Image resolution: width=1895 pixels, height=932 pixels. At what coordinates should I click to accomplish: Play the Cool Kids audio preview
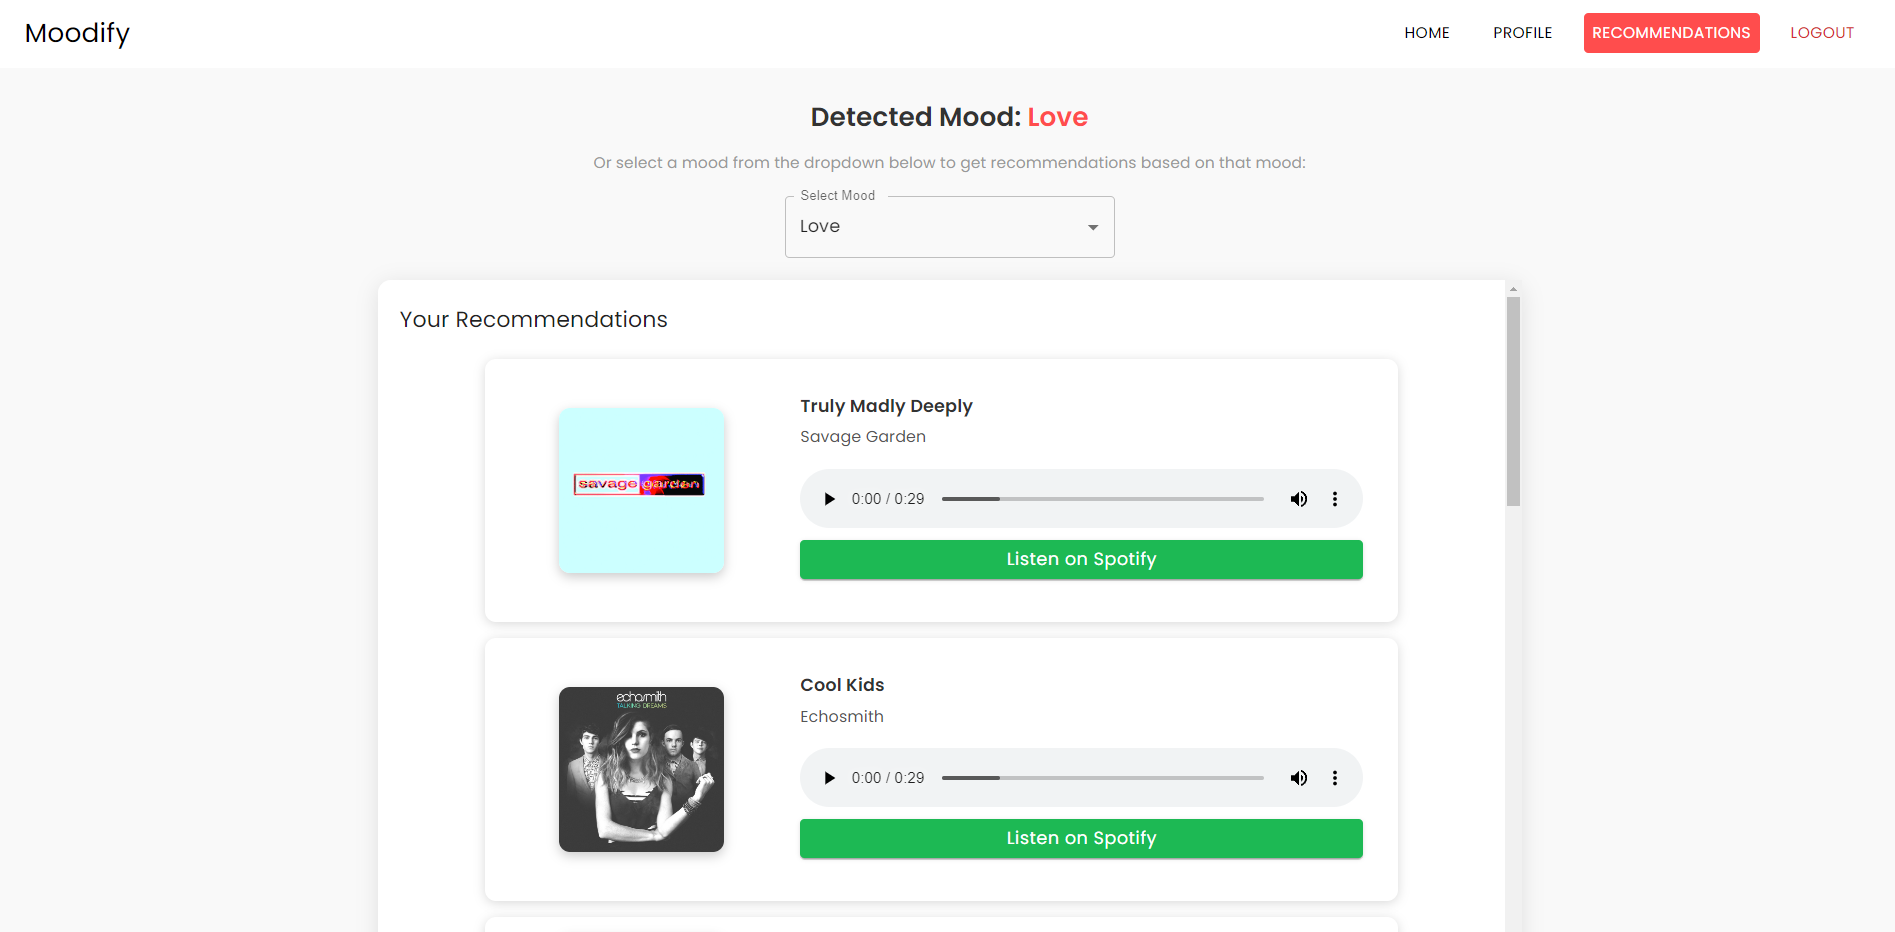coord(829,778)
